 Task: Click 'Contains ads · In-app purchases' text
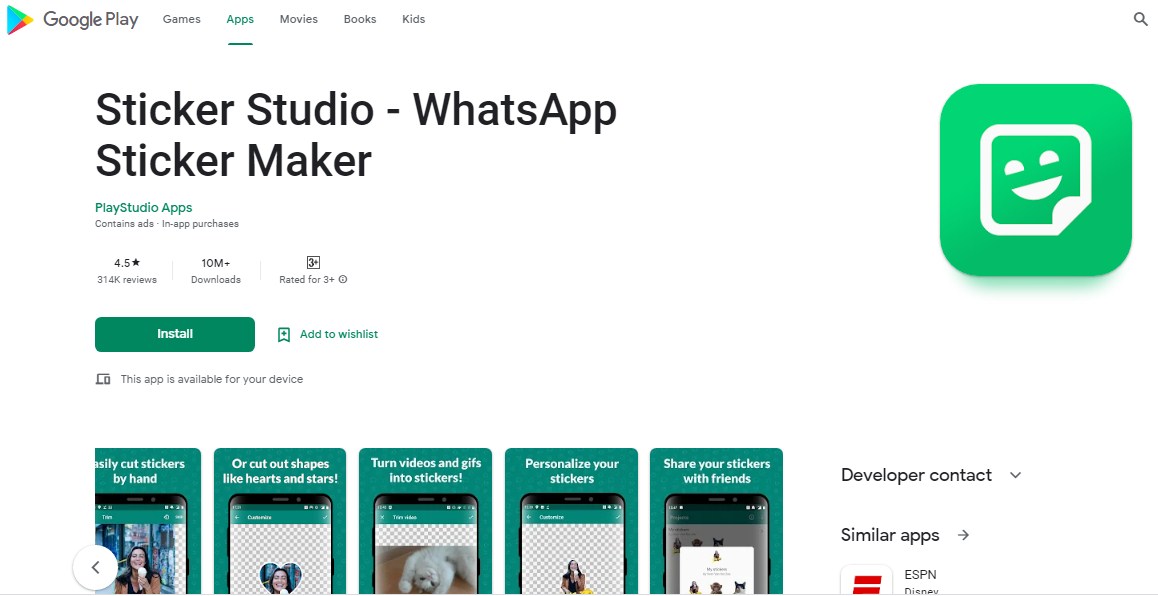(167, 224)
